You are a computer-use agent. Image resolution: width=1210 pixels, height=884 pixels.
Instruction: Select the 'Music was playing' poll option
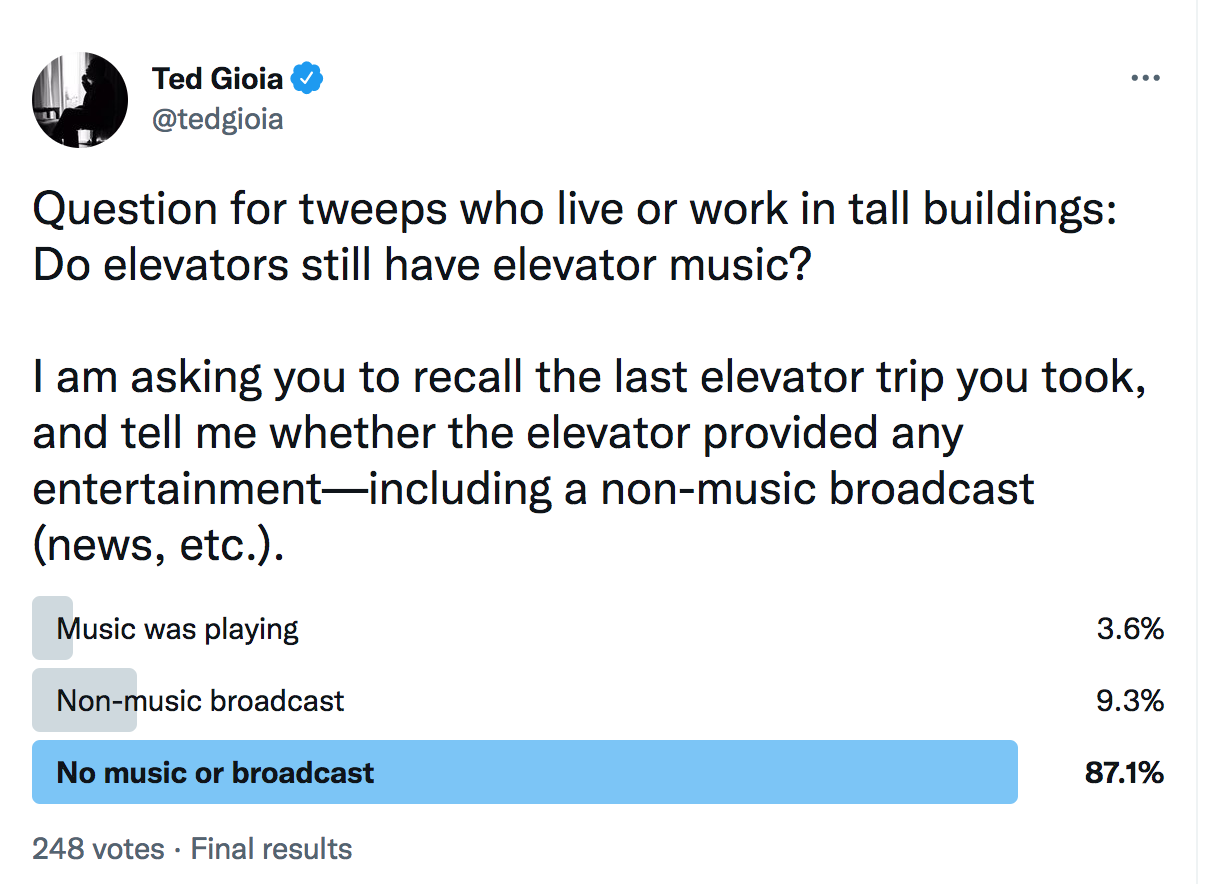coord(178,628)
